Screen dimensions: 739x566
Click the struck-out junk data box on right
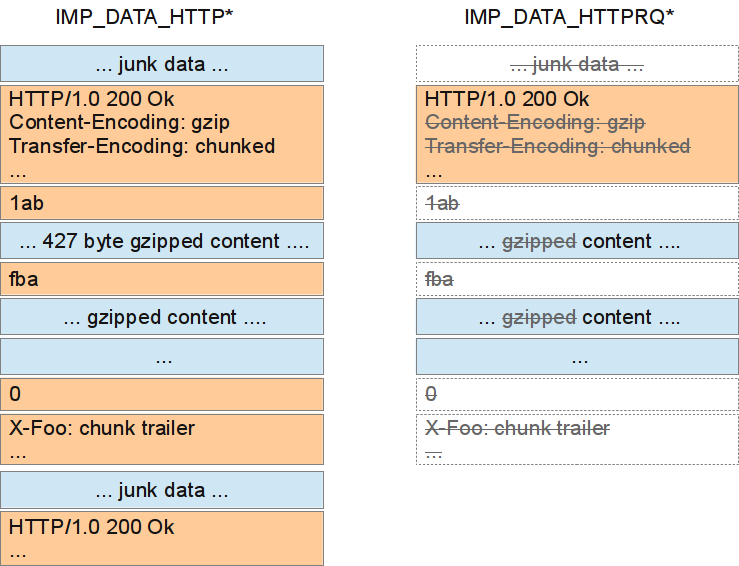click(x=577, y=64)
